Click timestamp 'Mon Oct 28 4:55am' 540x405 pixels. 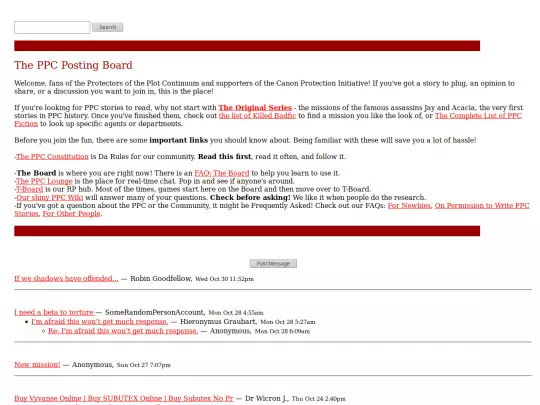click(236, 313)
